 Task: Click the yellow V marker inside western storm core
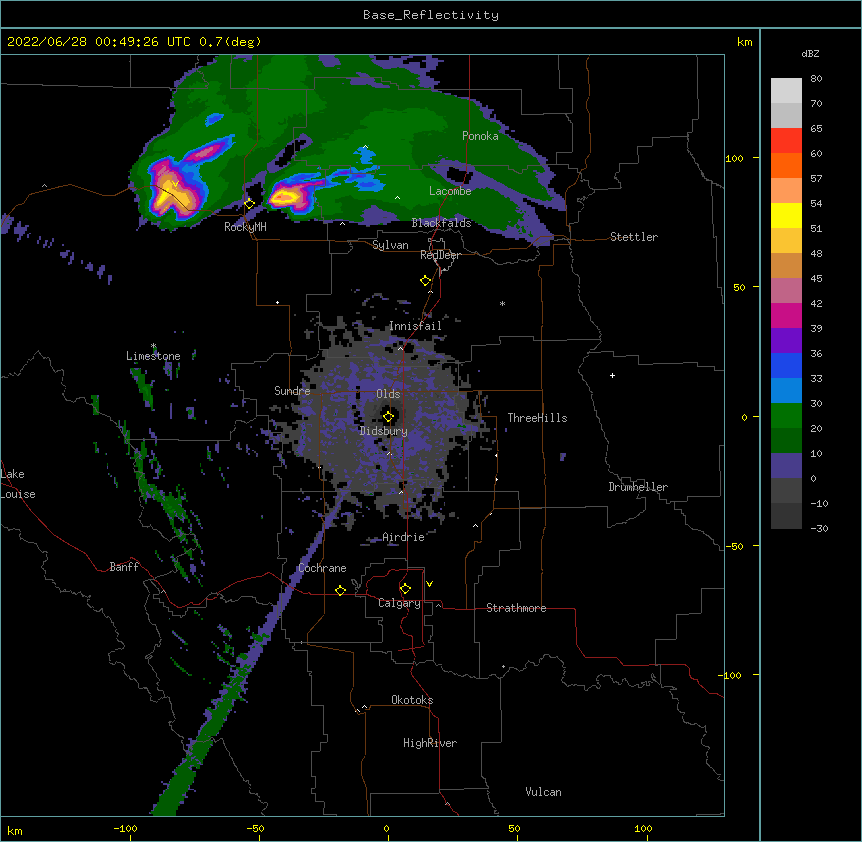click(175, 183)
